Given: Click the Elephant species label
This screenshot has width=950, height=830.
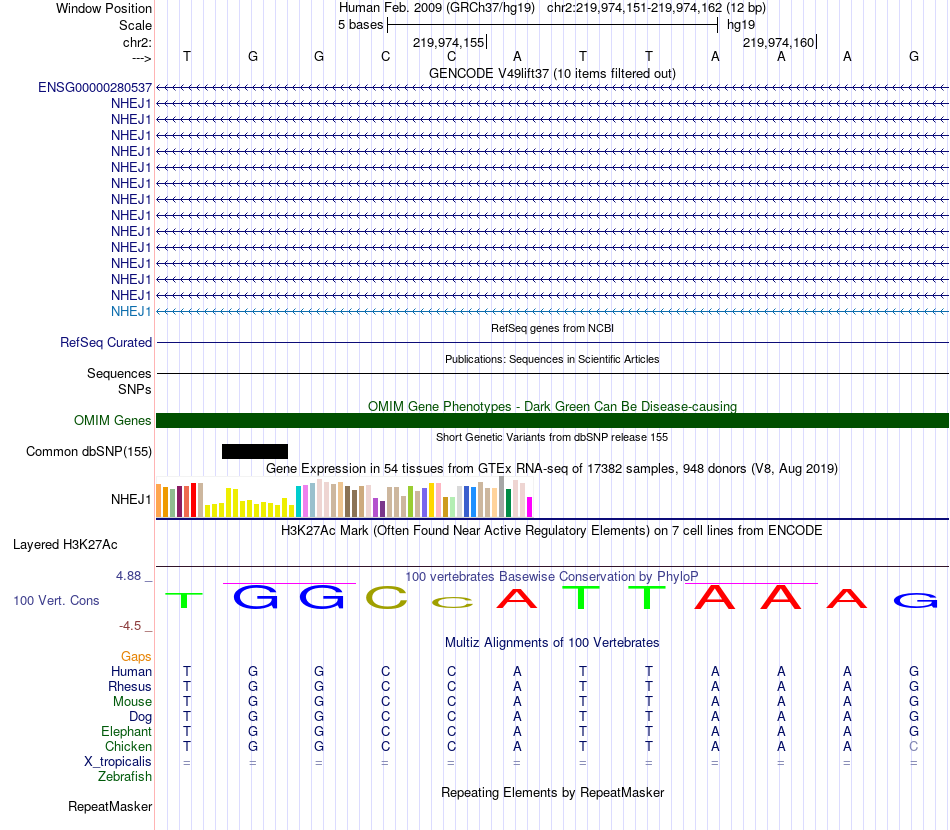Looking at the screenshot, I should (126, 731).
